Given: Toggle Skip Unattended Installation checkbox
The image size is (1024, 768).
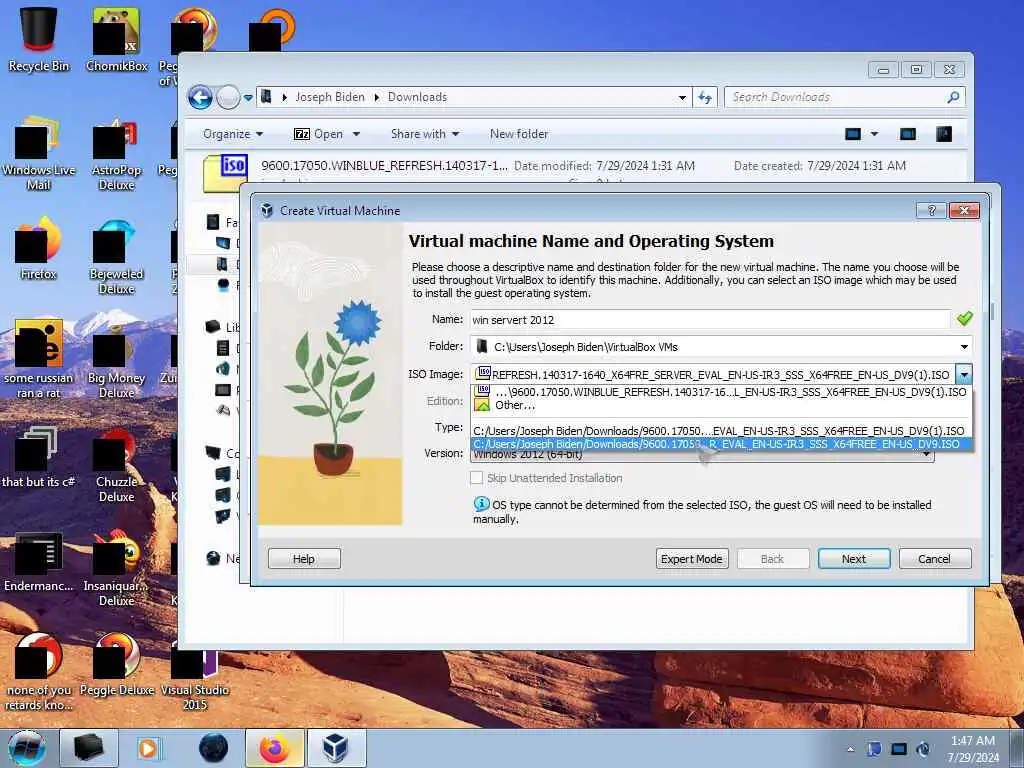Looking at the screenshot, I should tap(477, 478).
